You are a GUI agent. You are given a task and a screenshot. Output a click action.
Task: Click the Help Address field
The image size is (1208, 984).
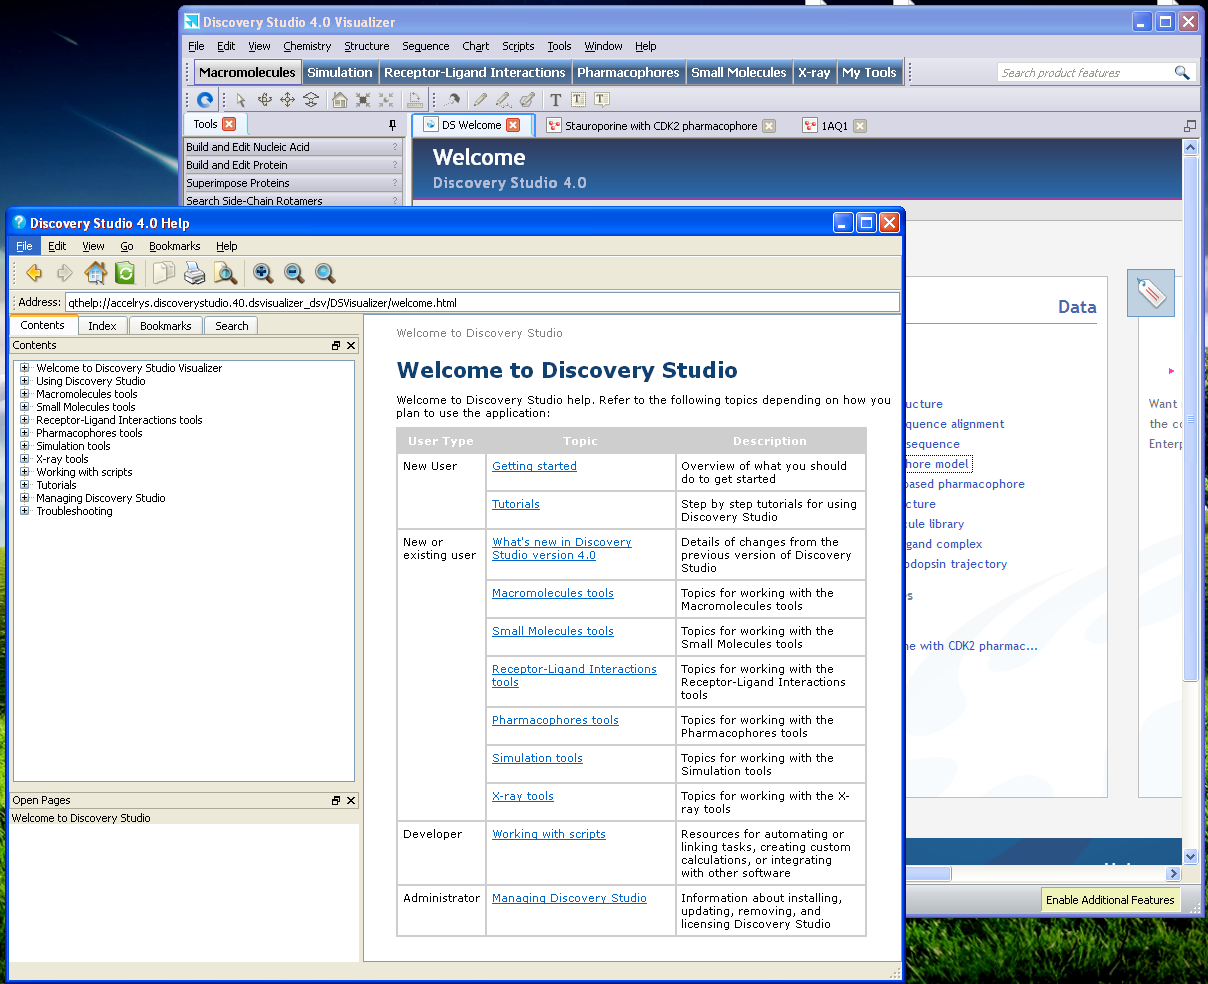(482, 302)
